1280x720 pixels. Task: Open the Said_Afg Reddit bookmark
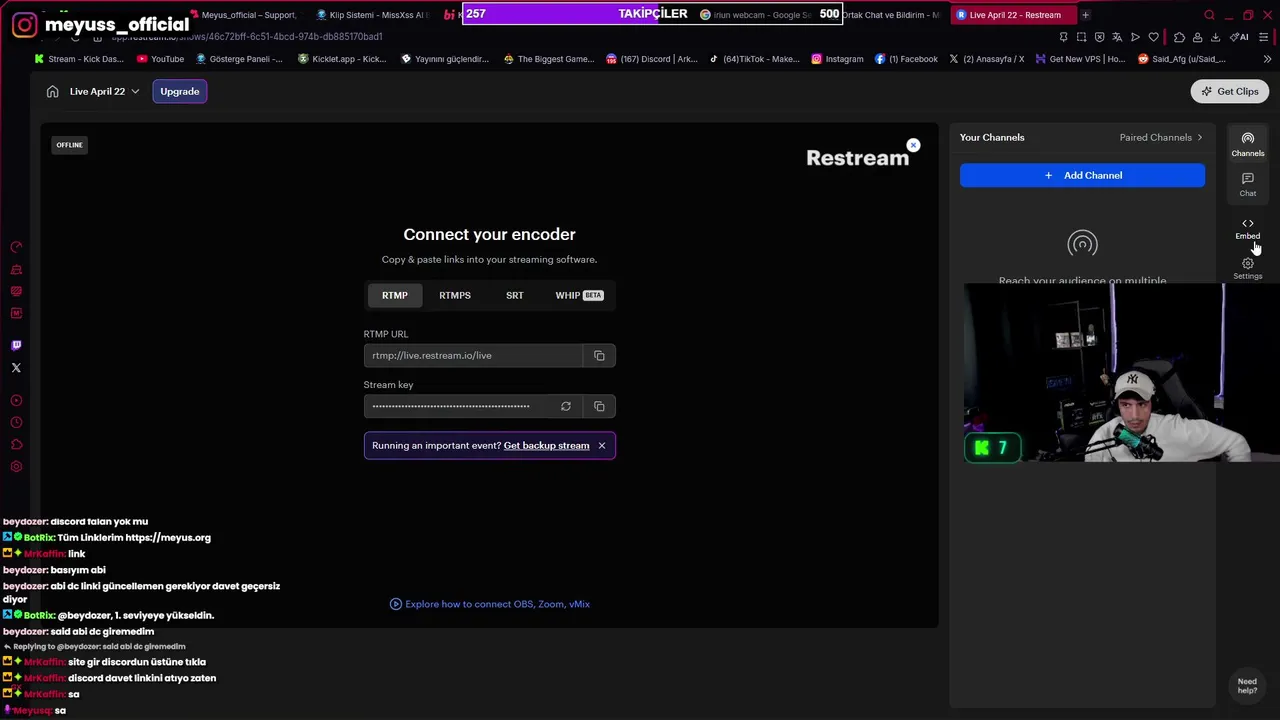(1182, 59)
